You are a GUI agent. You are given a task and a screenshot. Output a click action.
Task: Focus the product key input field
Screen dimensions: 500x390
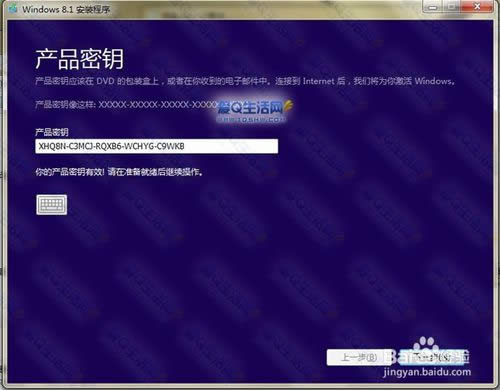click(156, 146)
